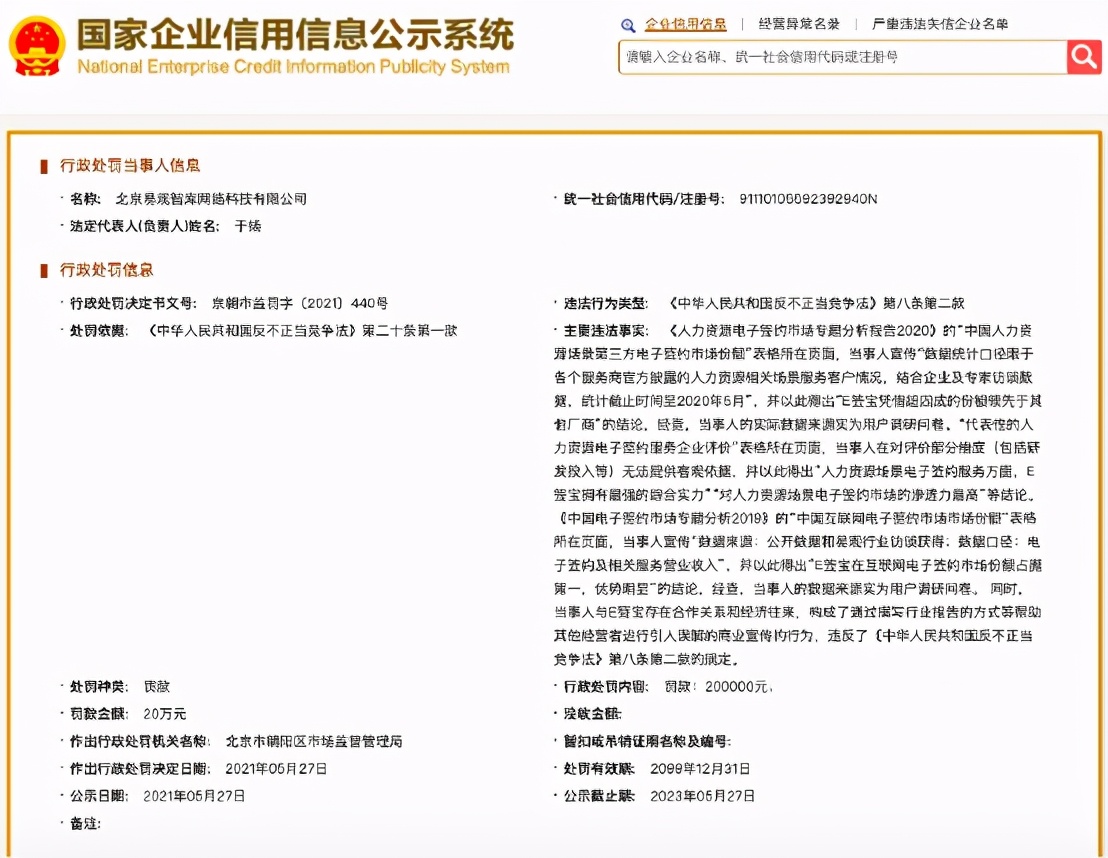Click the red magnifier search button
The height and width of the screenshot is (858, 1108).
[1083, 57]
